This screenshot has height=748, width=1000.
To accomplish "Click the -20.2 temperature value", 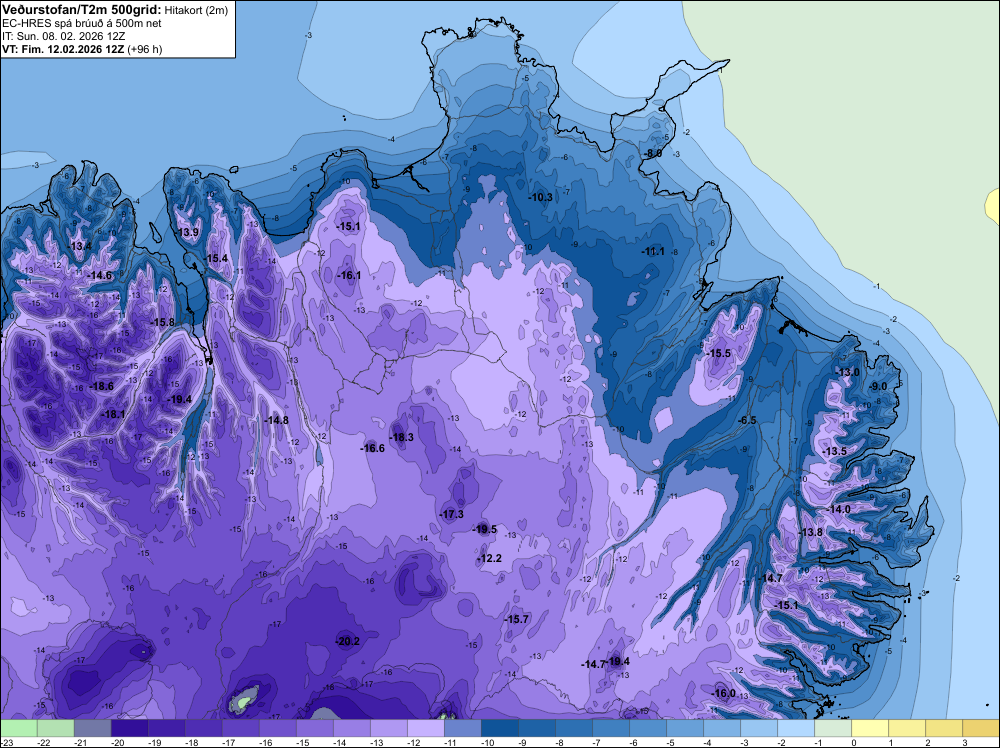I will (x=348, y=641).
